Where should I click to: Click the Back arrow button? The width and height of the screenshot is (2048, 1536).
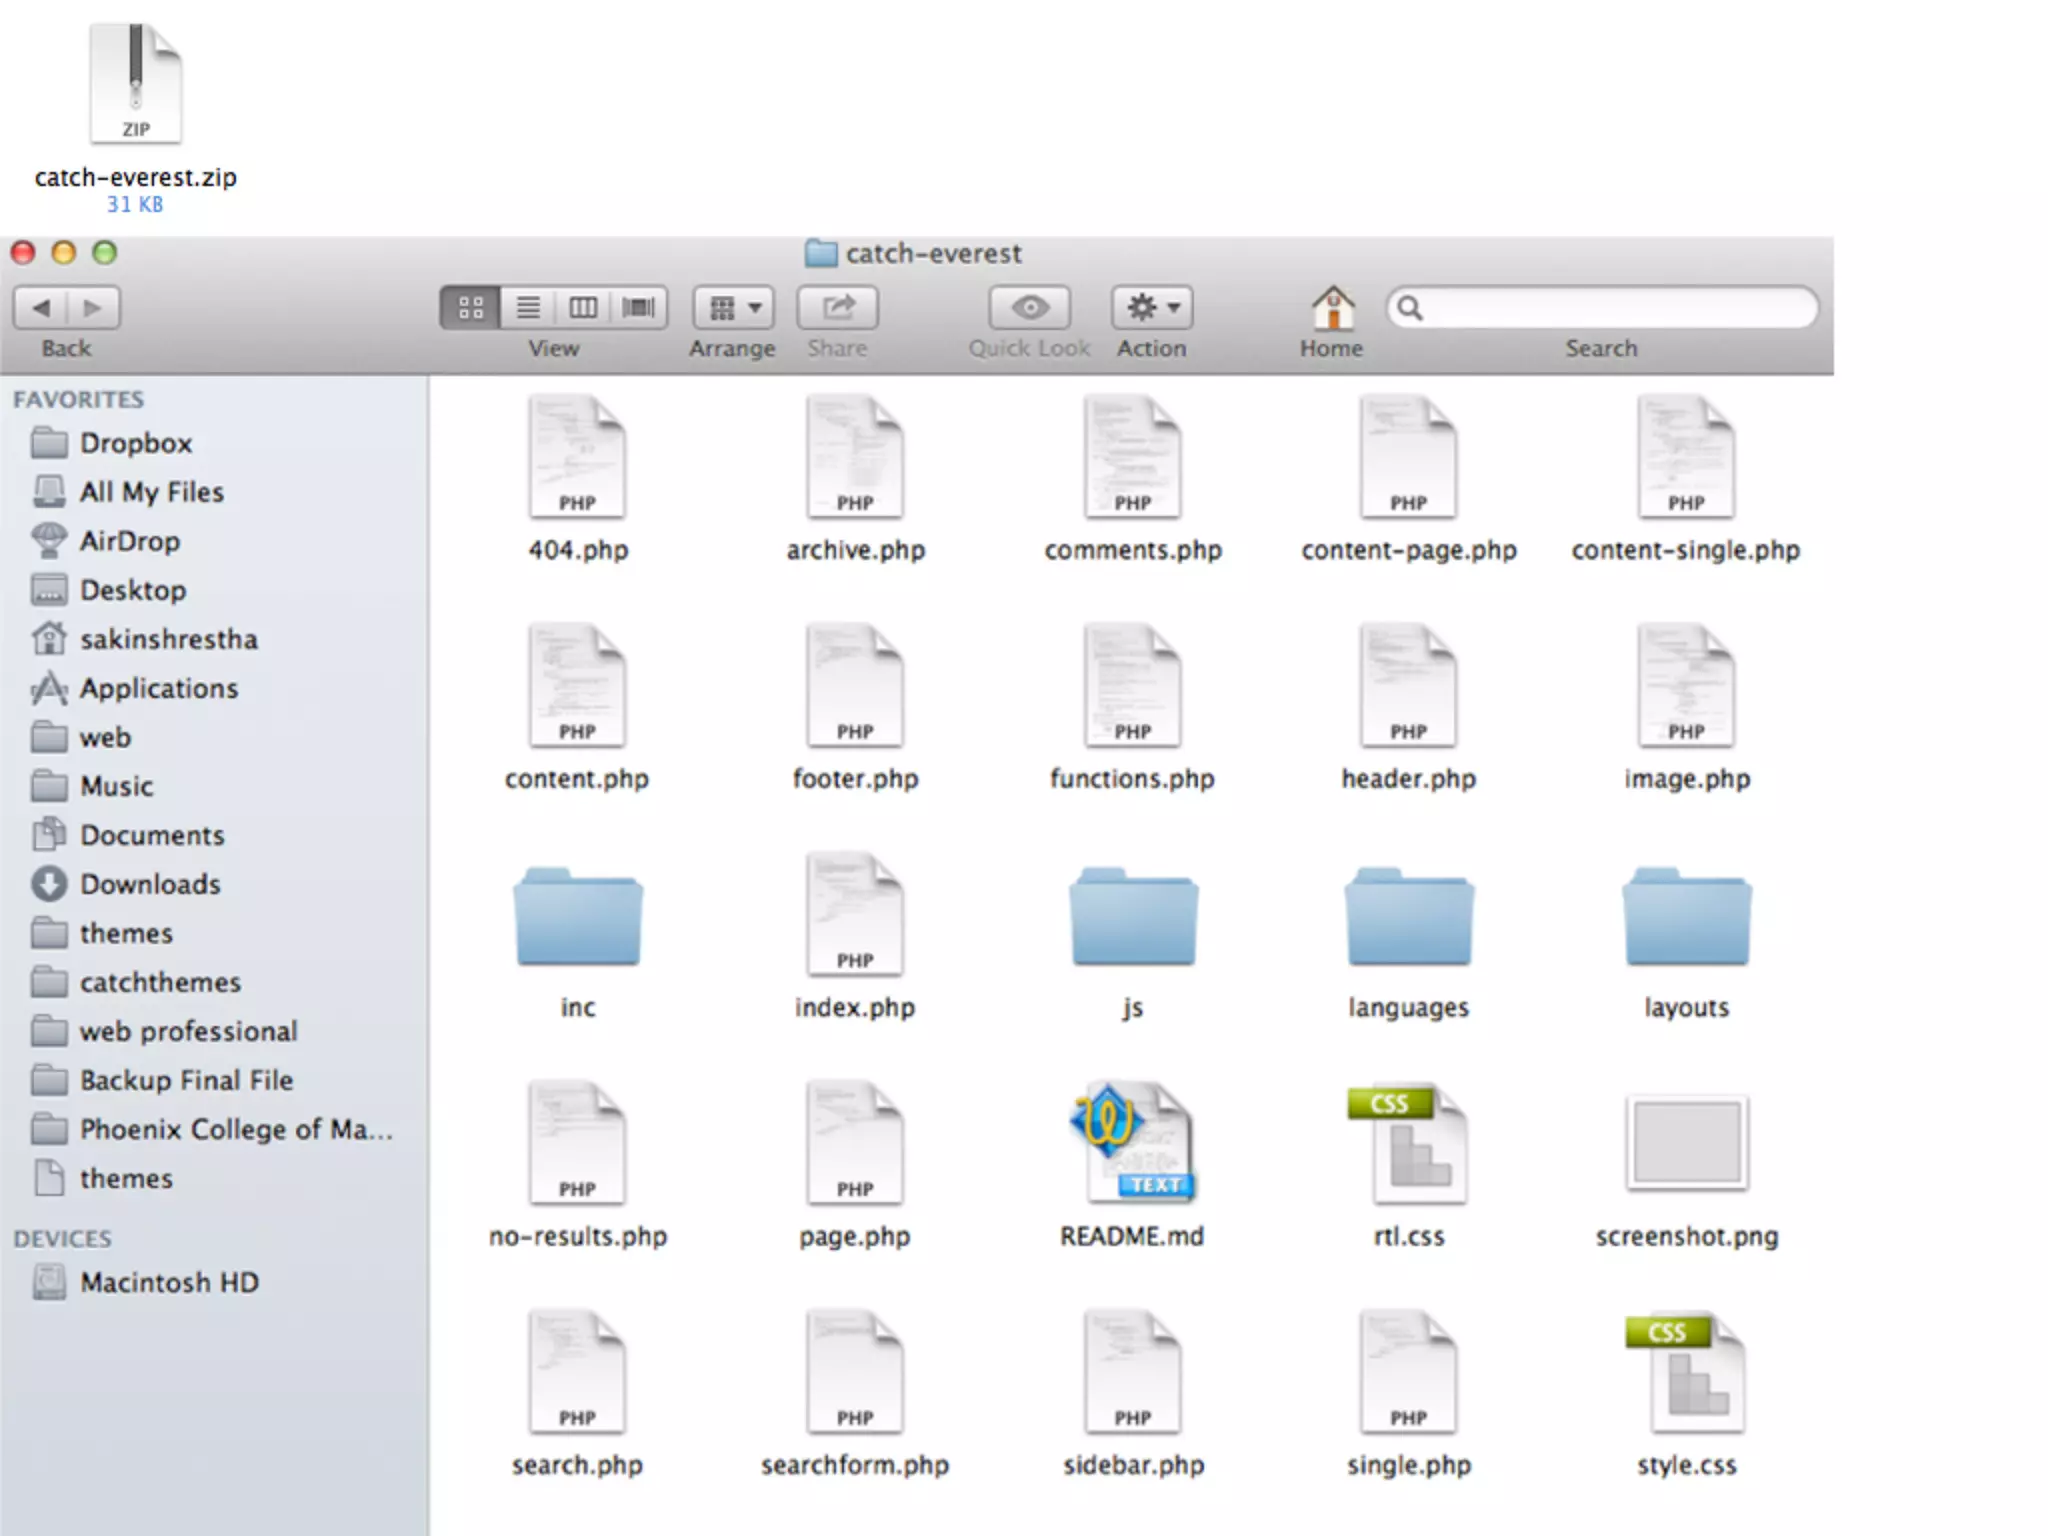pos(41,307)
